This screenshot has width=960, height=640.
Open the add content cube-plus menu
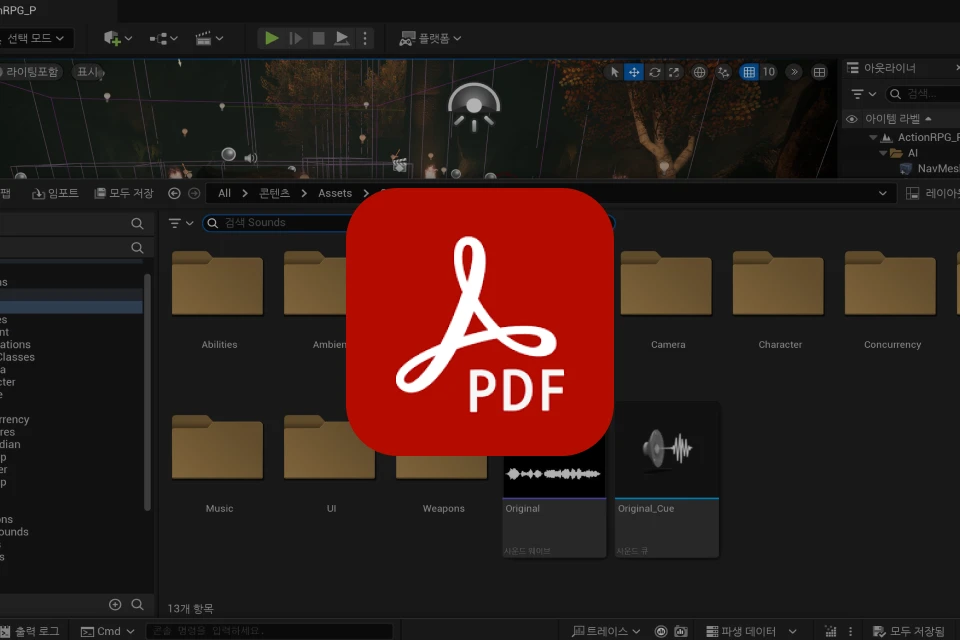click(118, 39)
